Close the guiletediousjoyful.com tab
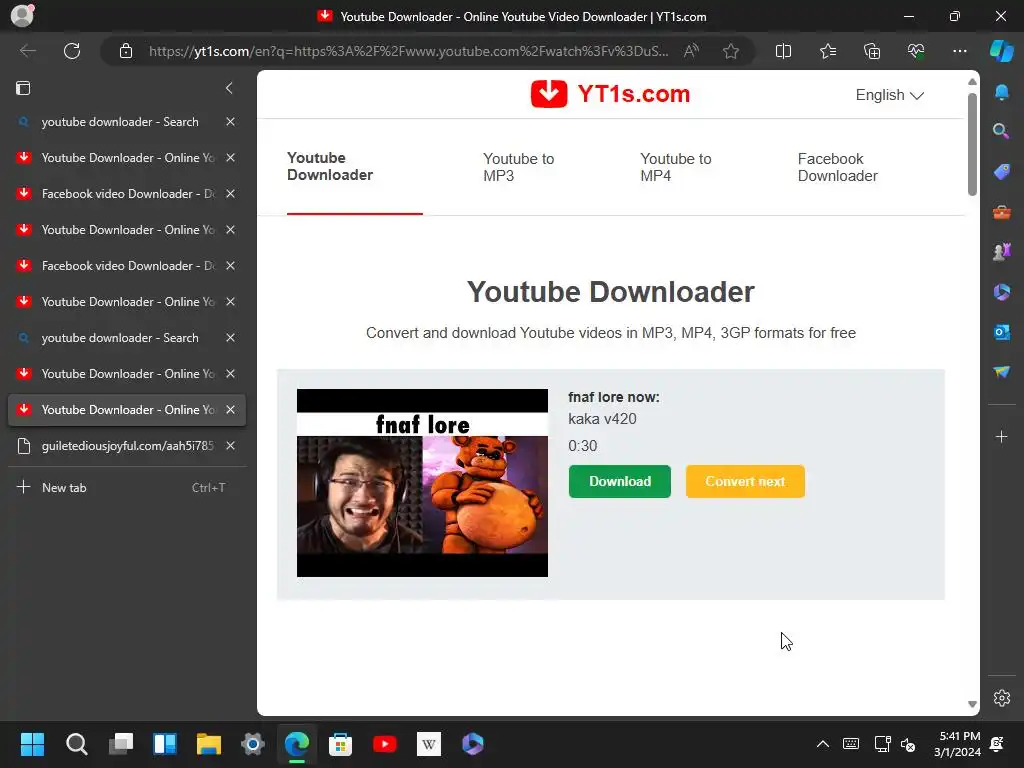 tap(231, 446)
